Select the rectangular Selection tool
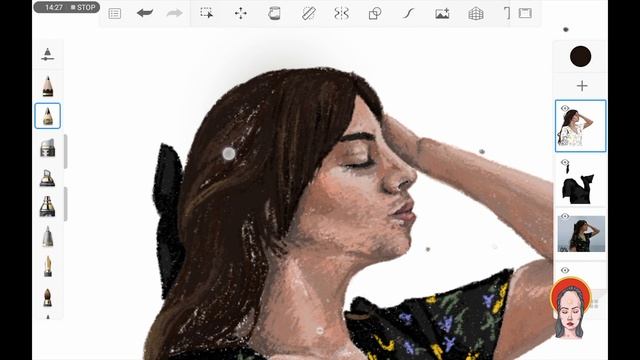The height and width of the screenshot is (360, 640). (x=207, y=13)
